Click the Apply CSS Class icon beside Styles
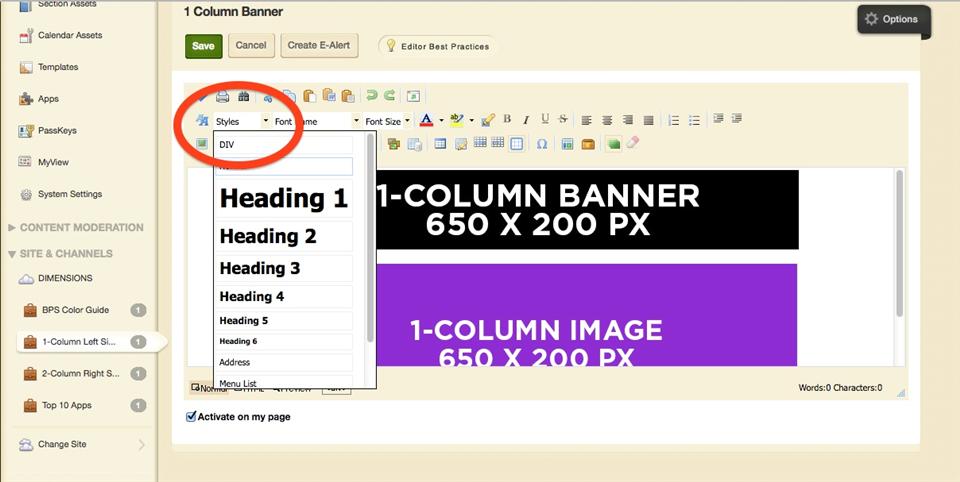The image size is (960, 482). pyautogui.click(x=202, y=121)
